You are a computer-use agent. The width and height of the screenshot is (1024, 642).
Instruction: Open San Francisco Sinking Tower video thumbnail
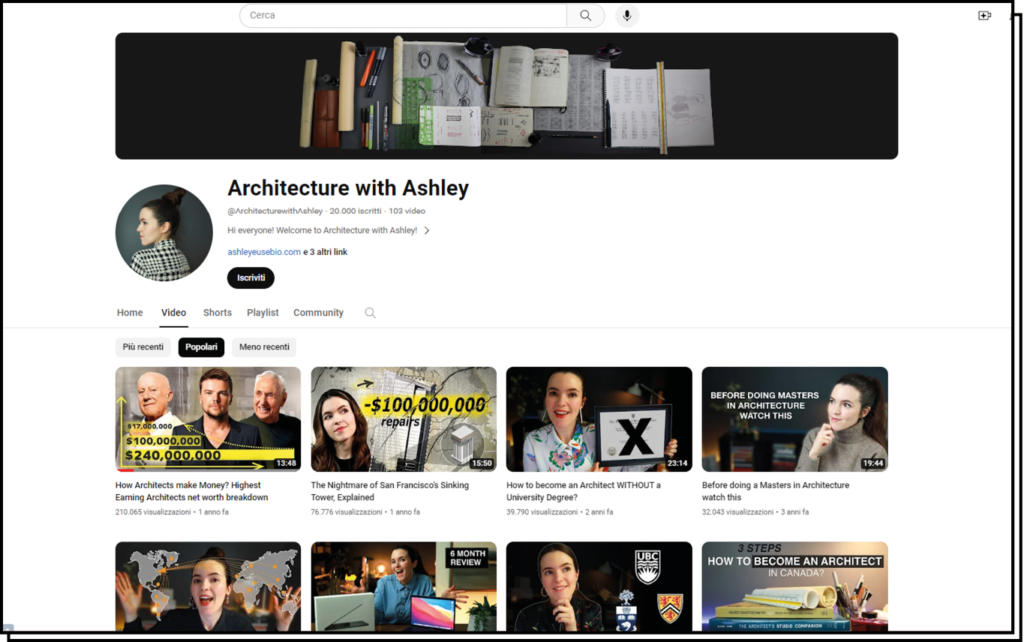[x=403, y=419]
